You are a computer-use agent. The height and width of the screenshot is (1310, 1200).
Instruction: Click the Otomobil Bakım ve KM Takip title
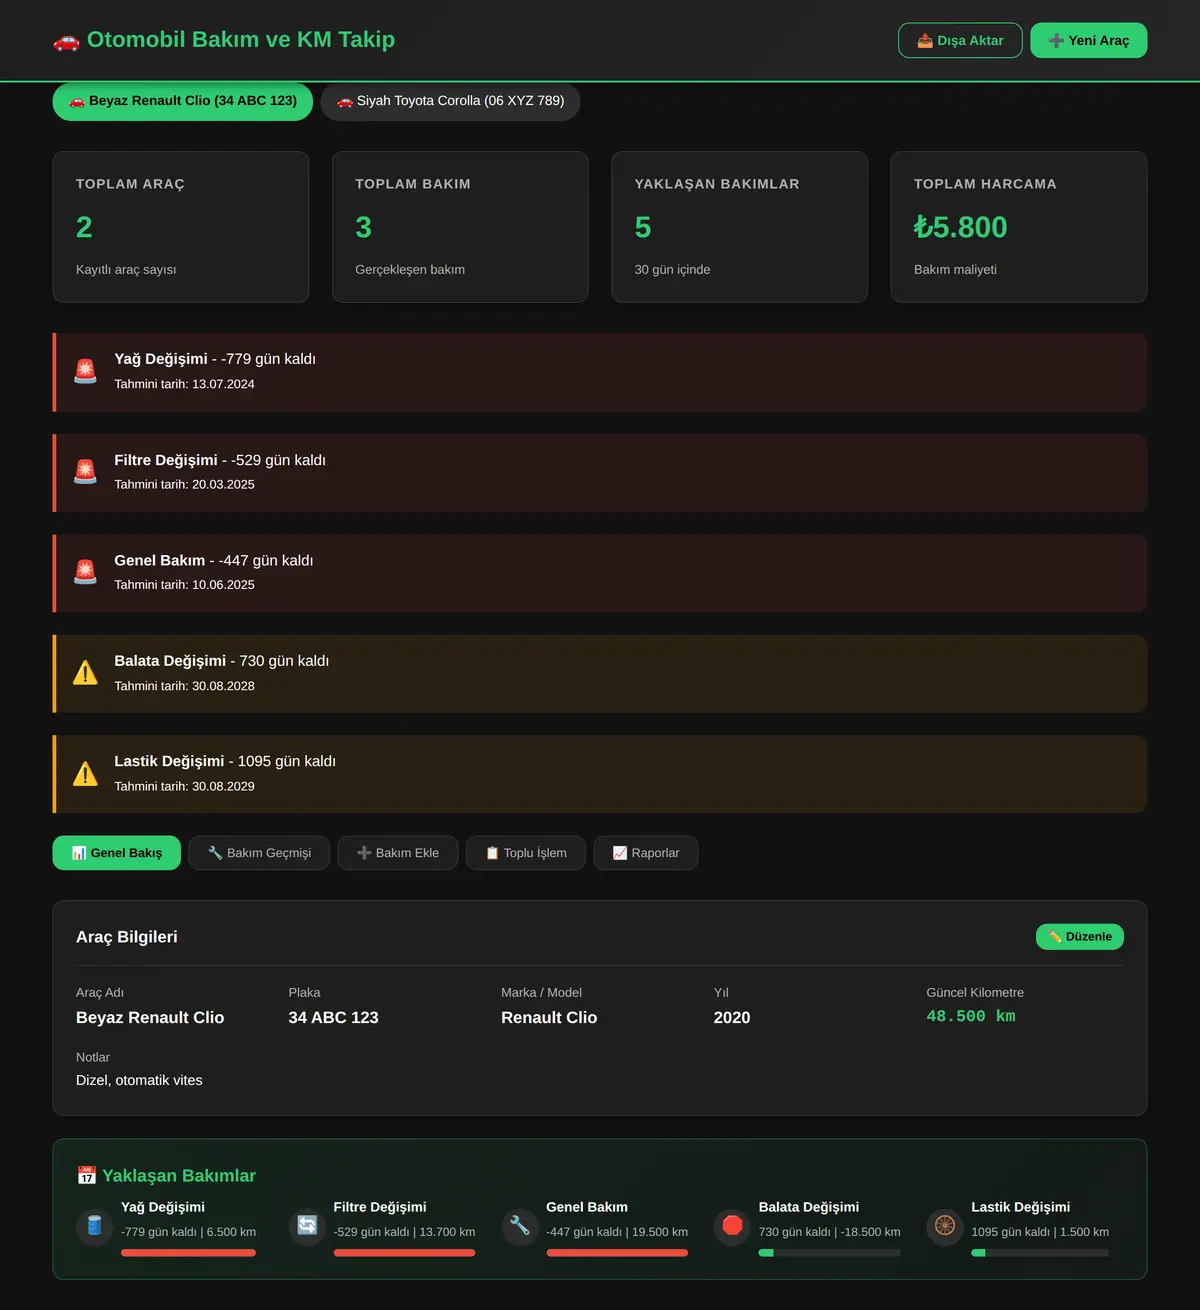241,40
